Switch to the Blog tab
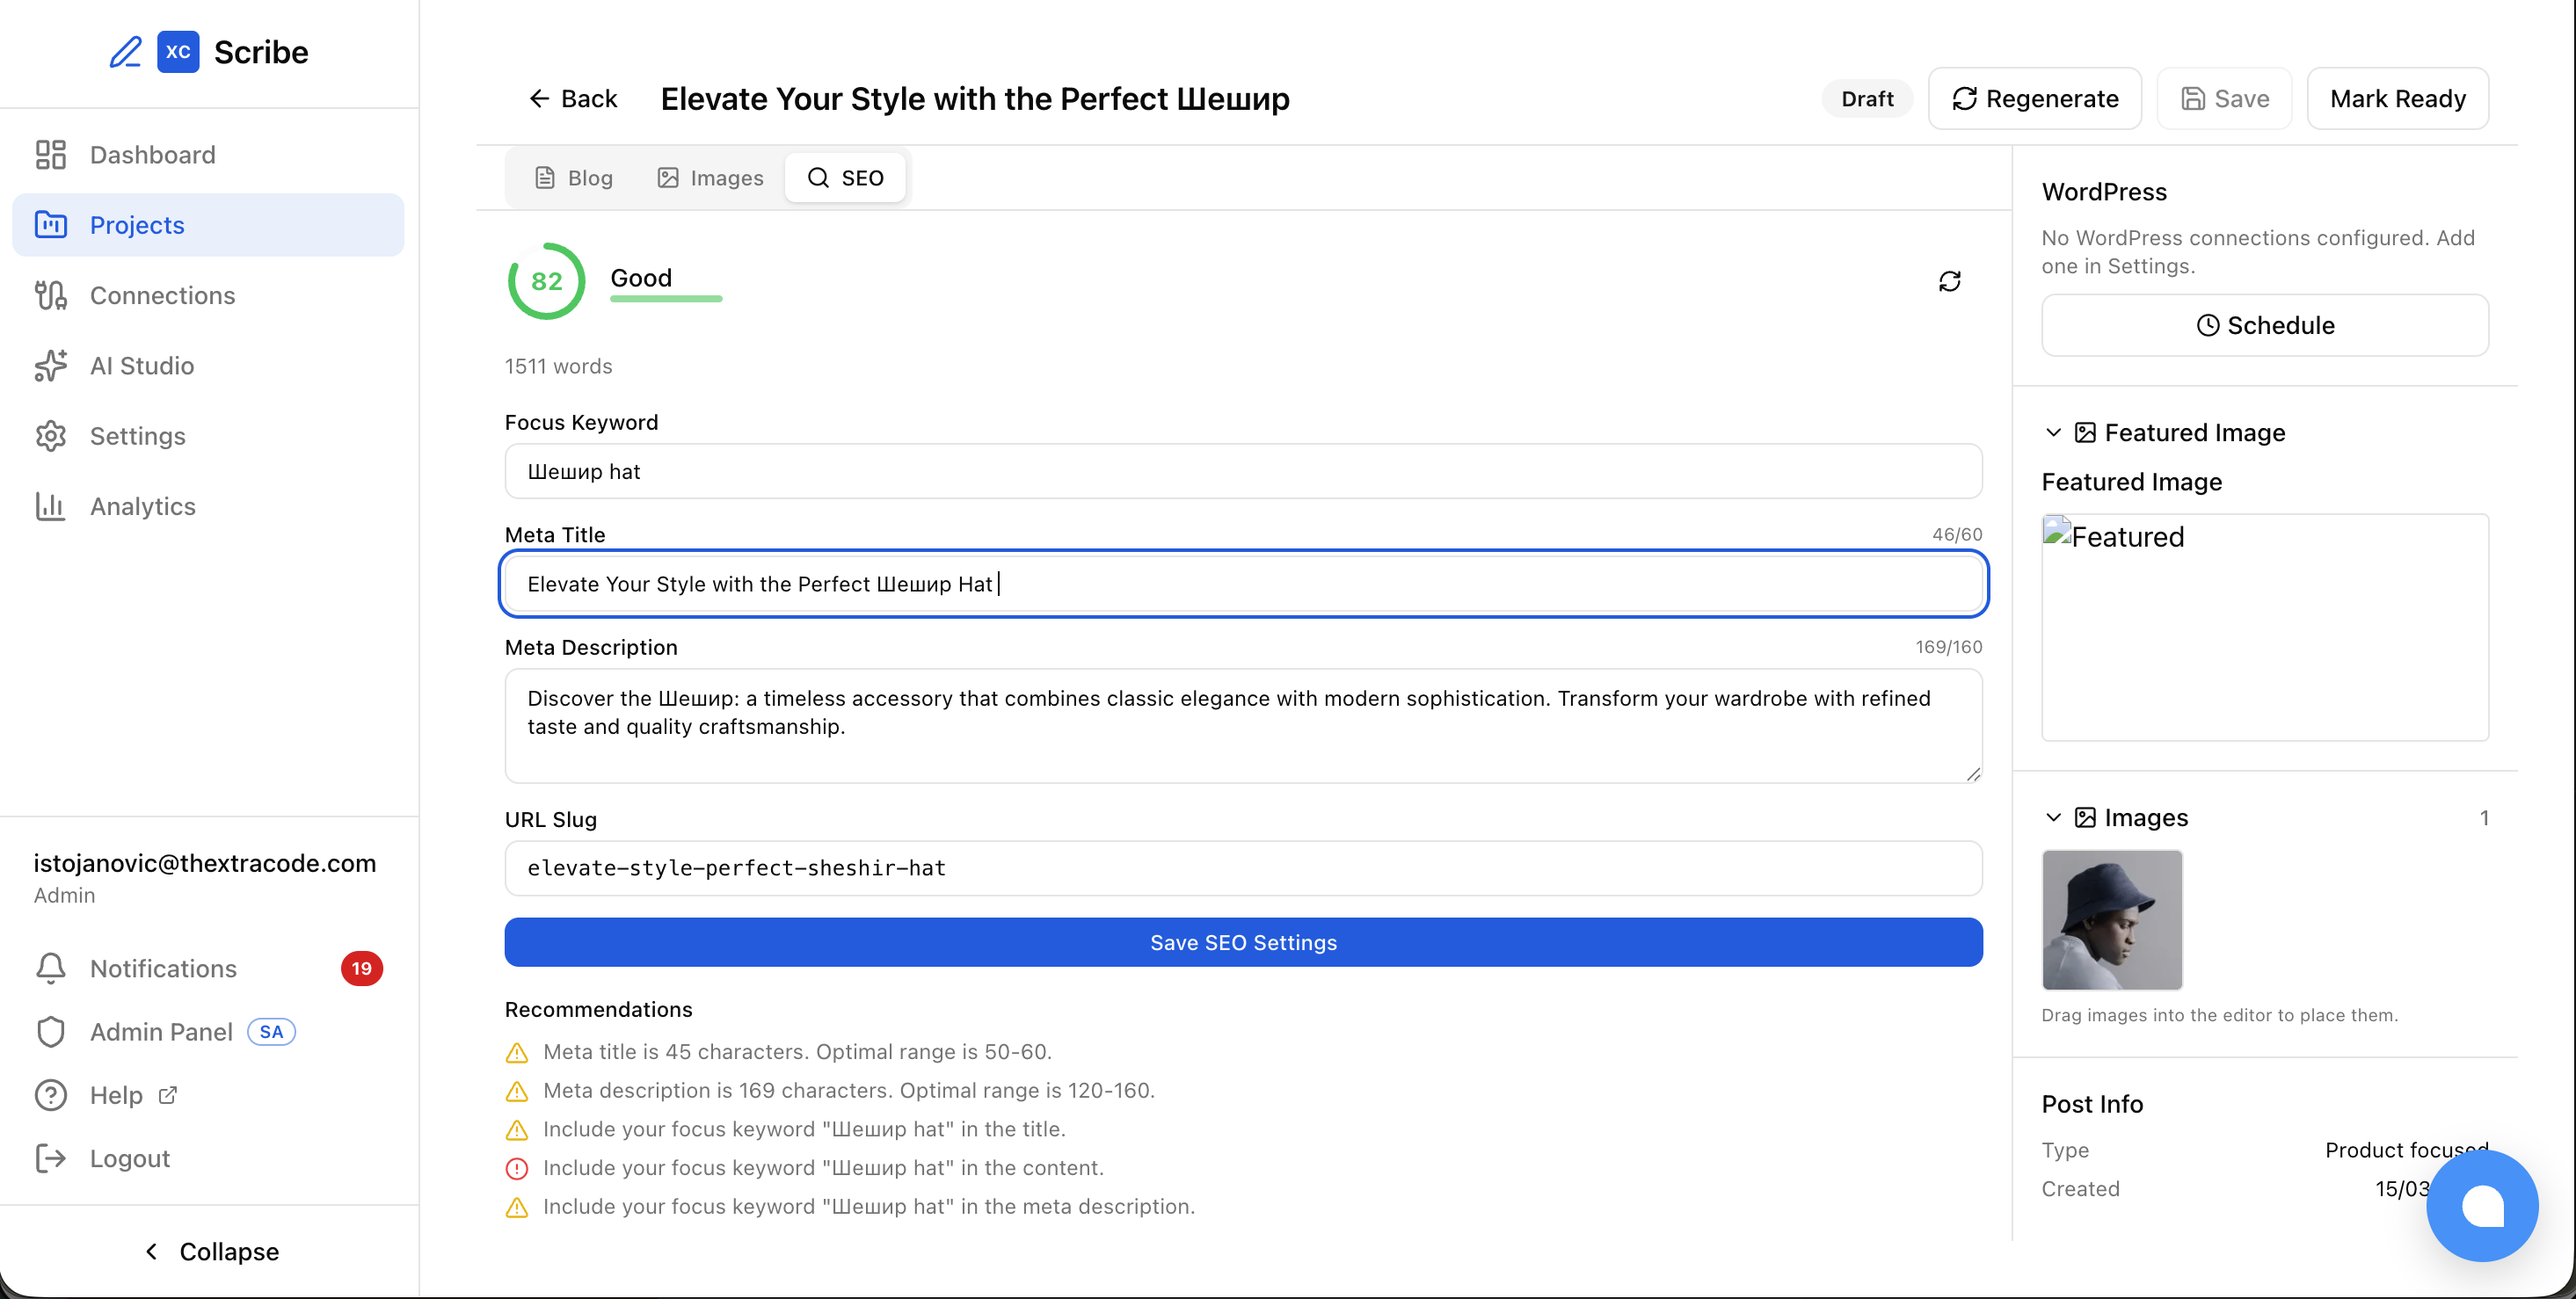 click(x=574, y=178)
